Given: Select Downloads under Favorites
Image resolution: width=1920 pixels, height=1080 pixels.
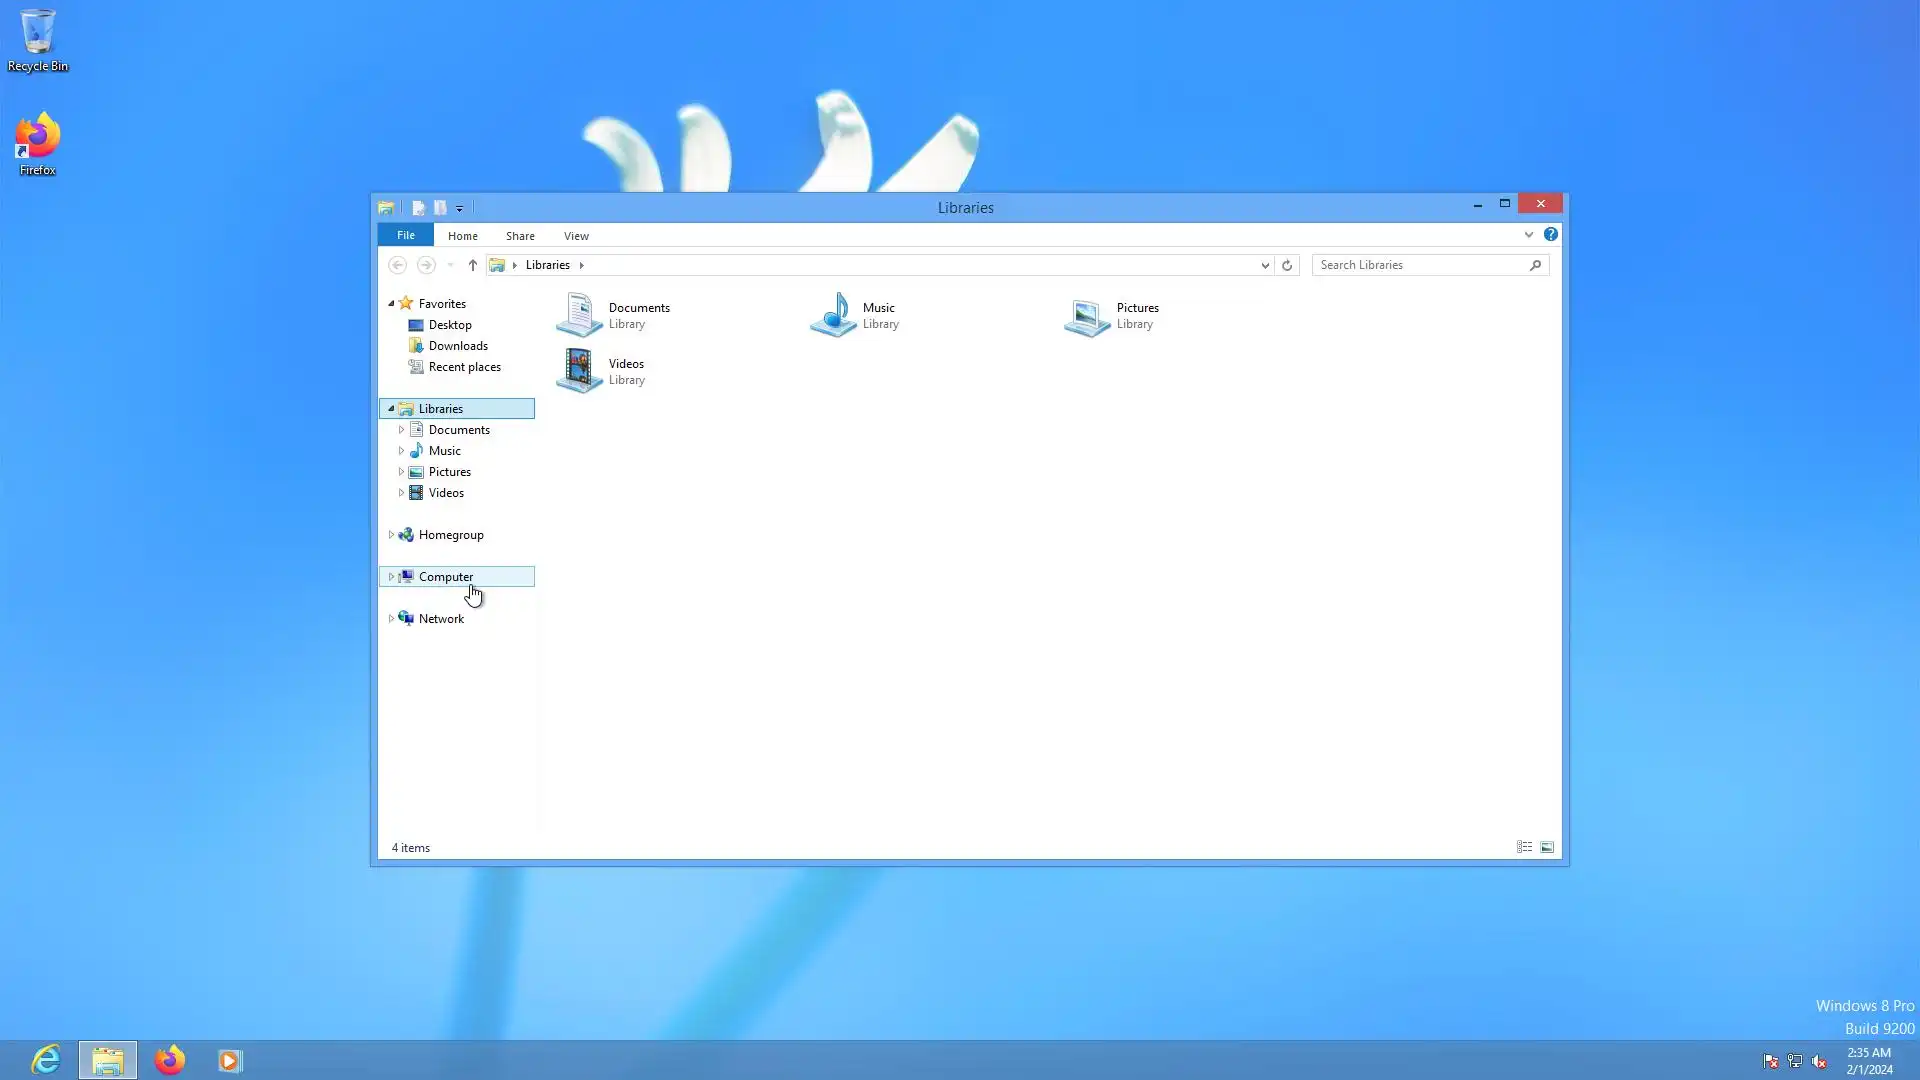Looking at the screenshot, I should [x=458, y=346].
